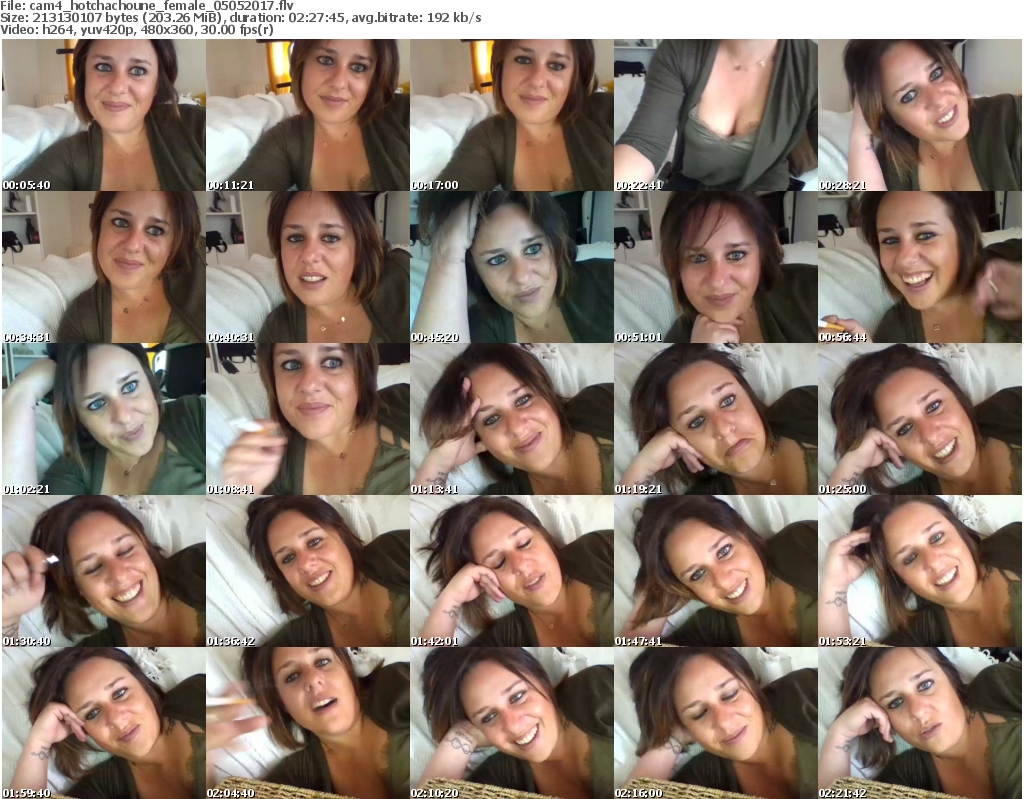This screenshot has width=1024, height=799.
Task: Select the thumbnail timestamped 00:56:44
Action: 919,267
